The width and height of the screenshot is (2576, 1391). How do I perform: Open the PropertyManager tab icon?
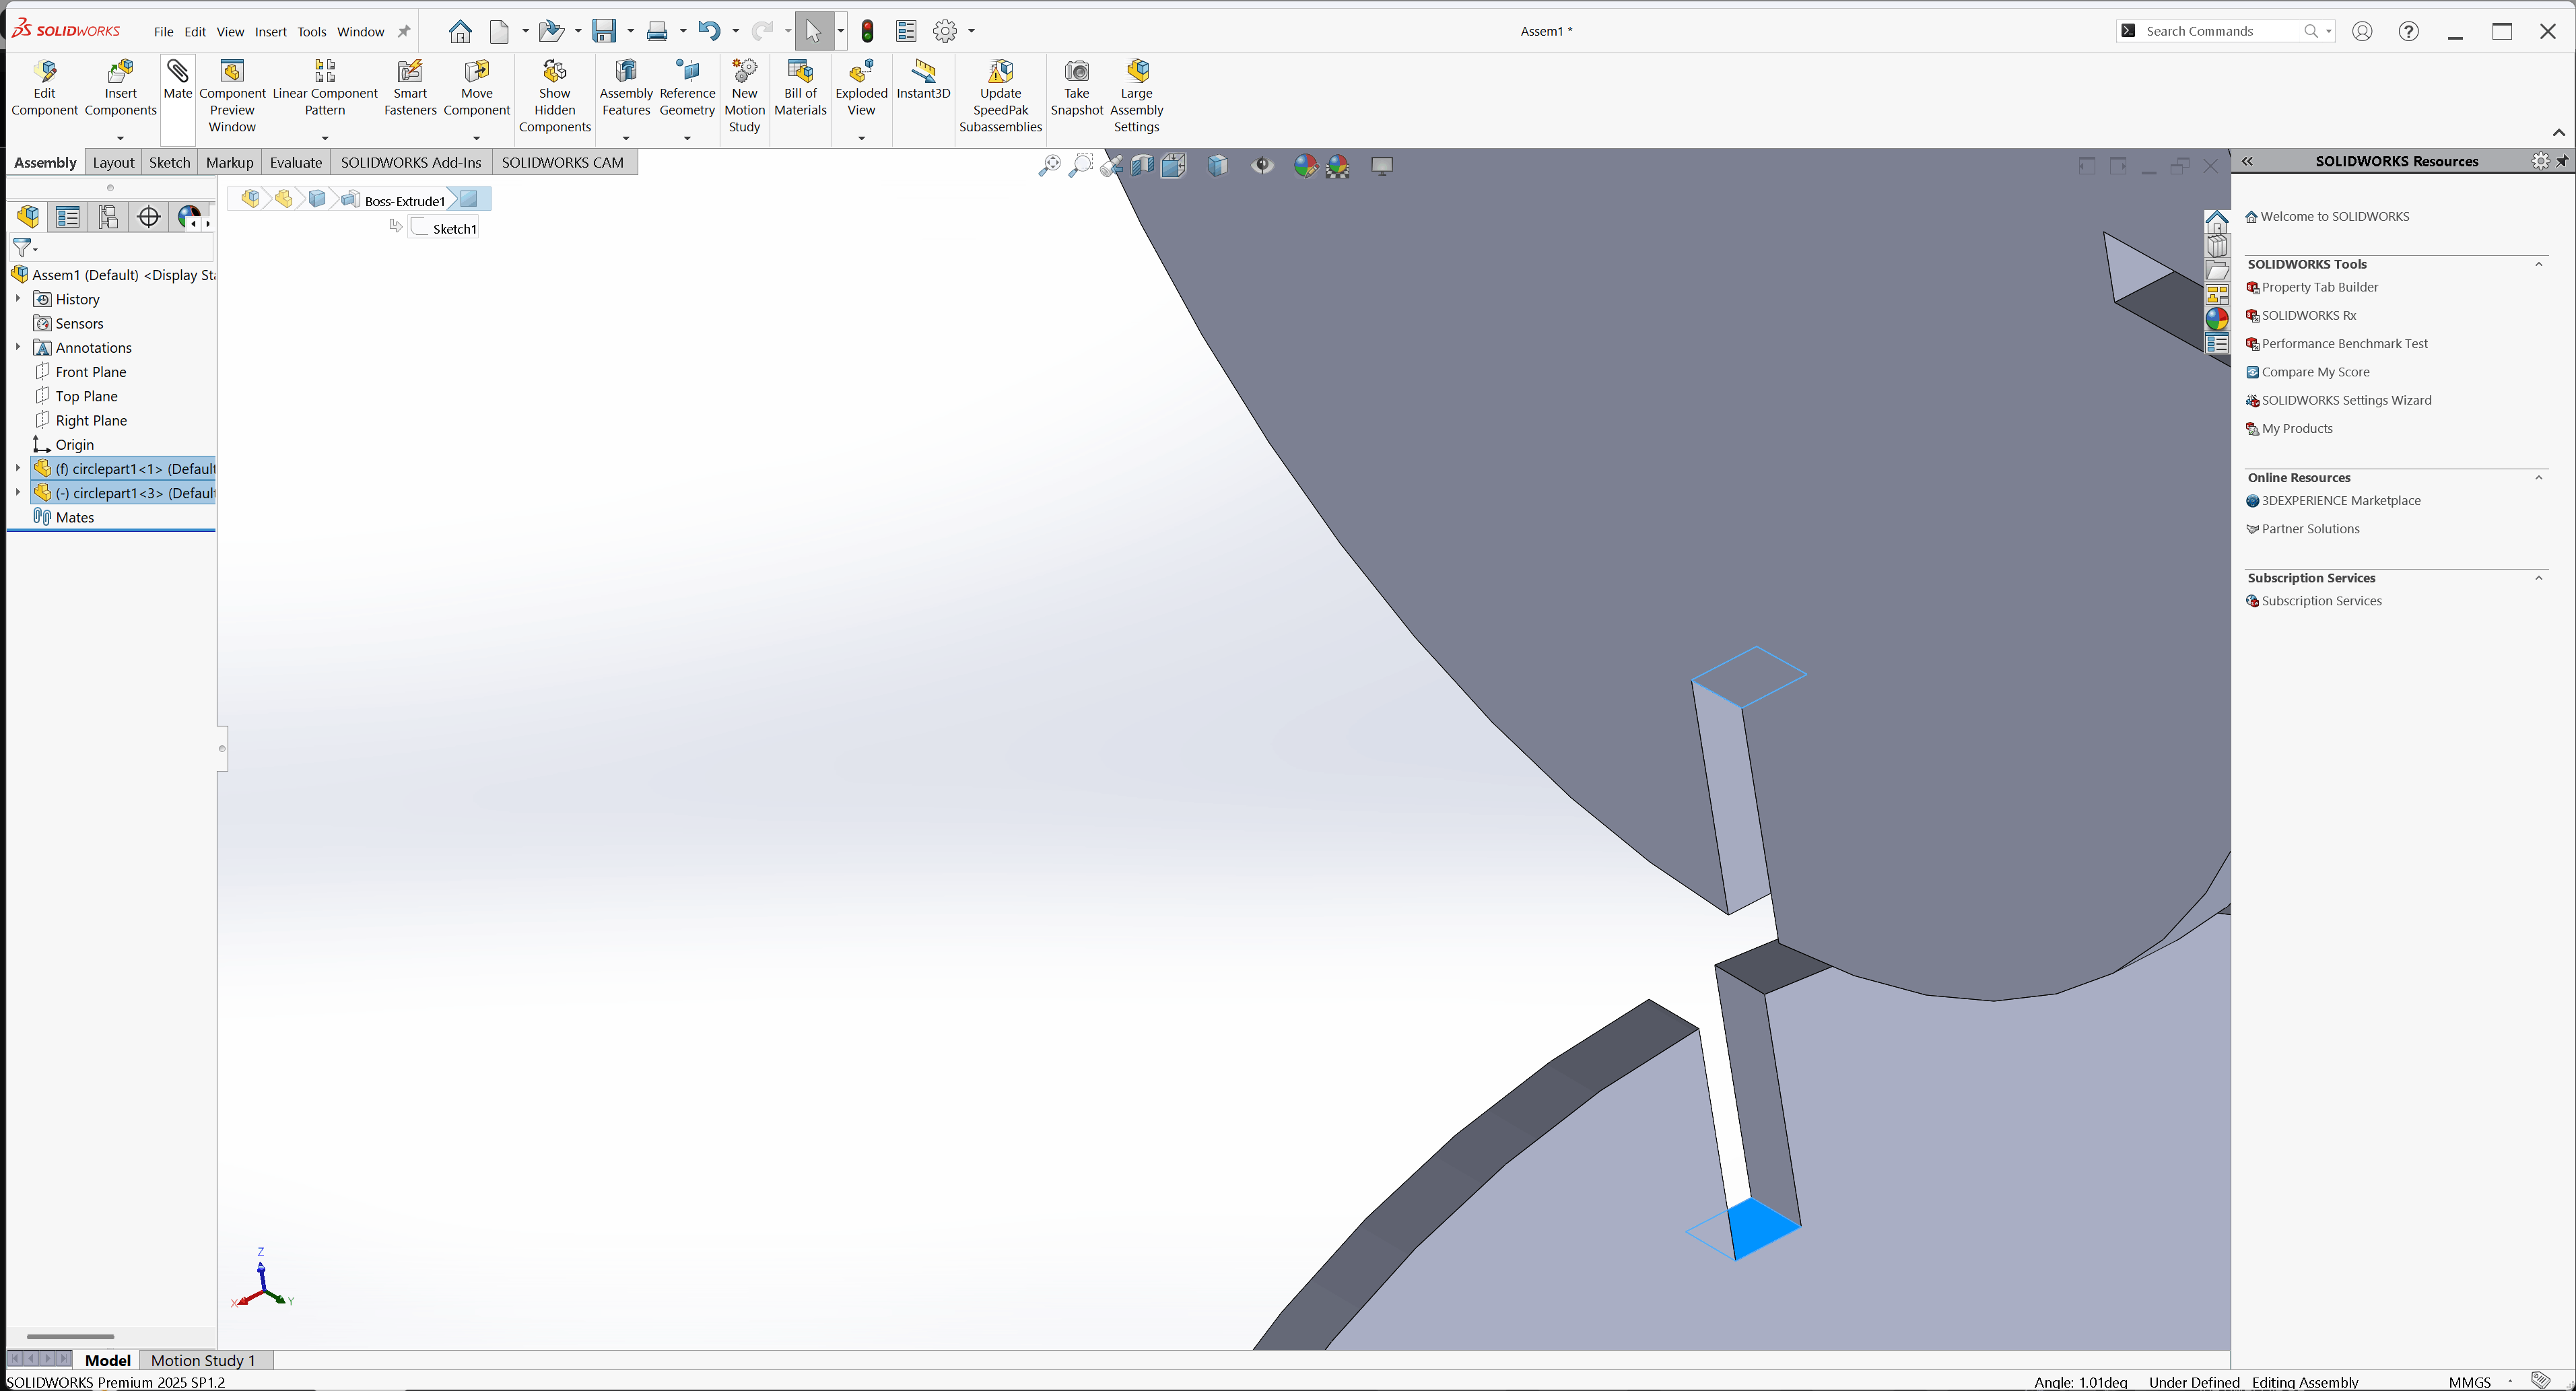pyautogui.click(x=68, y=217)
